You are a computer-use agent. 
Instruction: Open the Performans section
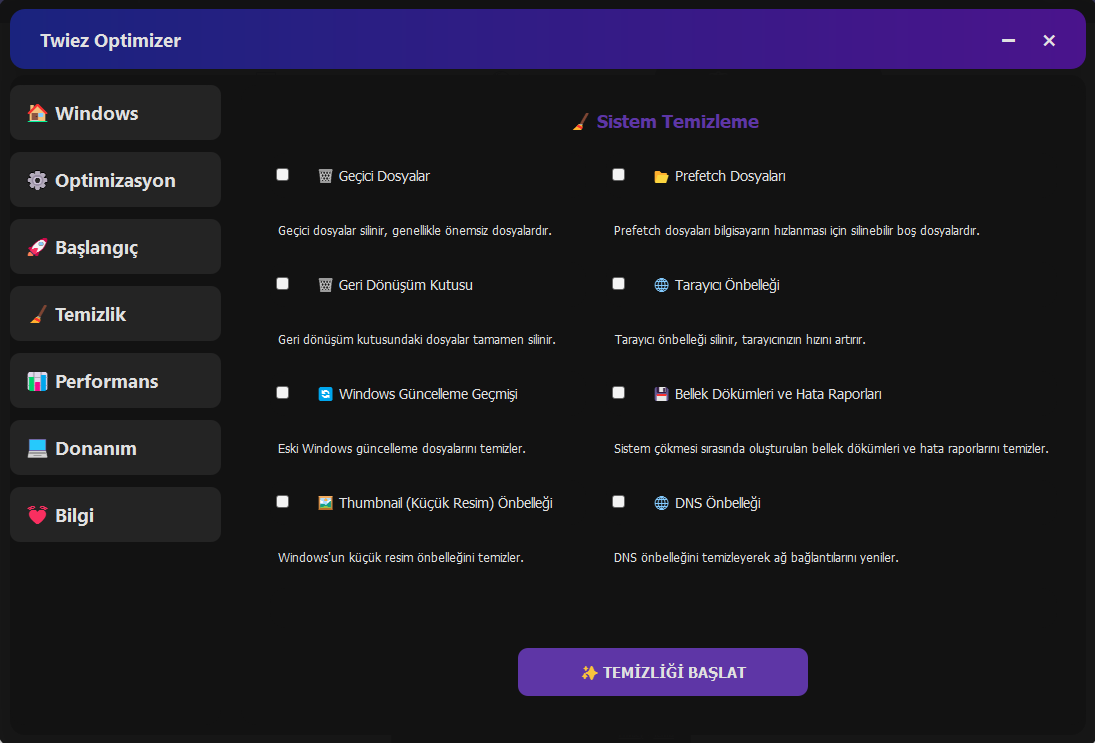click(x=115, y=381)
